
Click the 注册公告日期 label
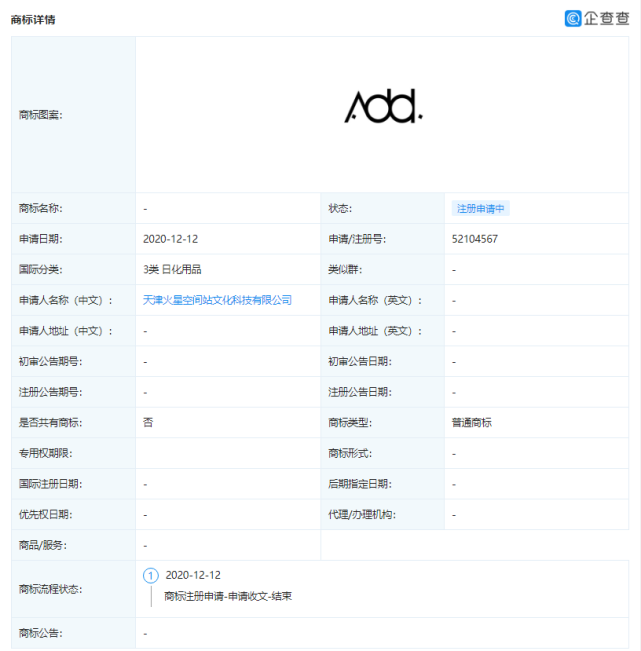click(360, 392)
